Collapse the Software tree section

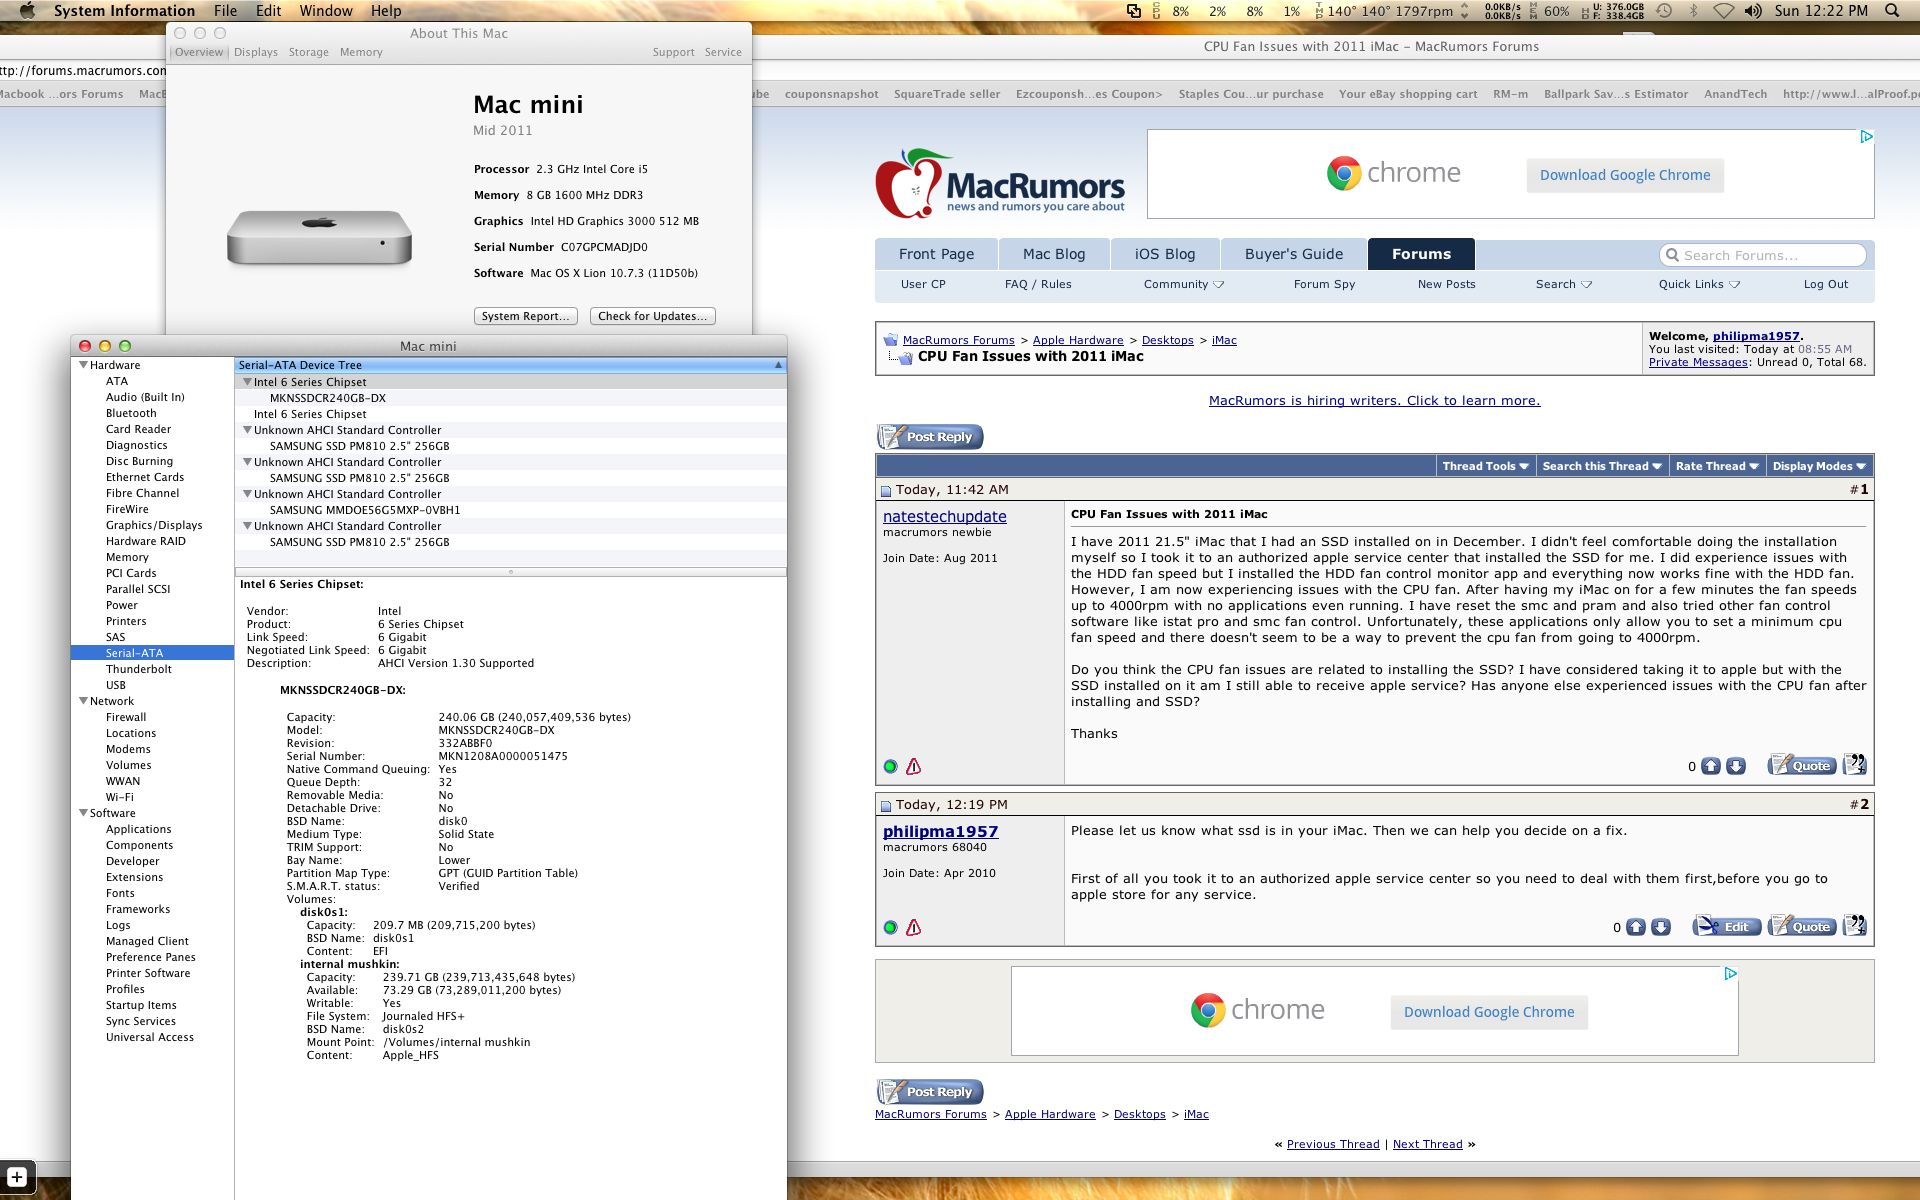click(83, 813)
